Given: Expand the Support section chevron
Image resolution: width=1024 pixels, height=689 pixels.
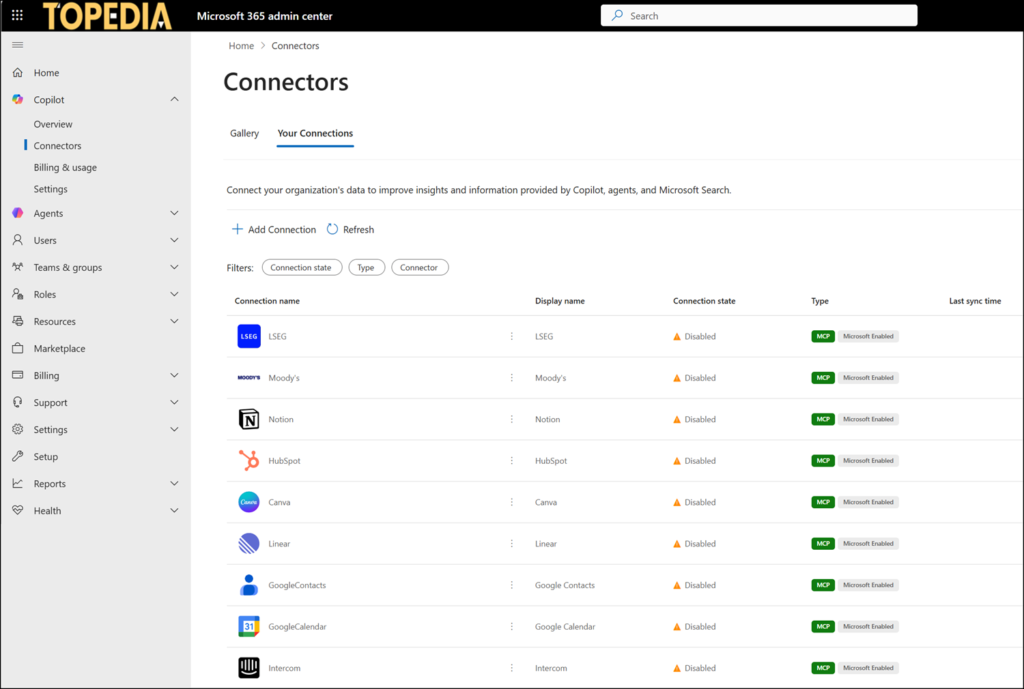Looking at the screenshot, I should pos(174,402).
